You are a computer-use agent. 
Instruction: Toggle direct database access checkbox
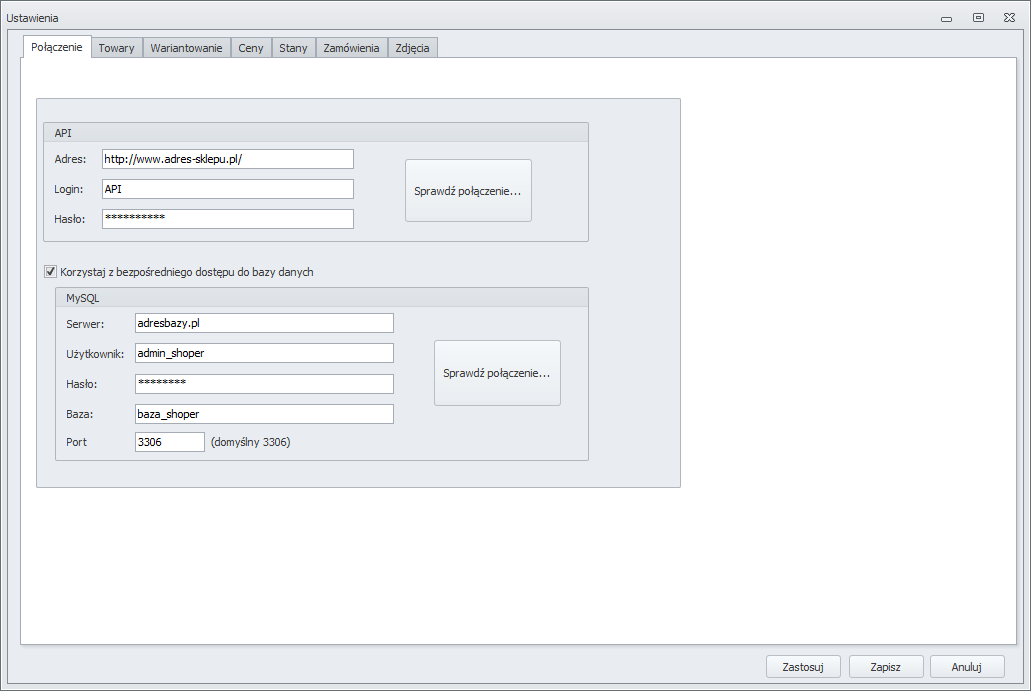pos(51,272)
